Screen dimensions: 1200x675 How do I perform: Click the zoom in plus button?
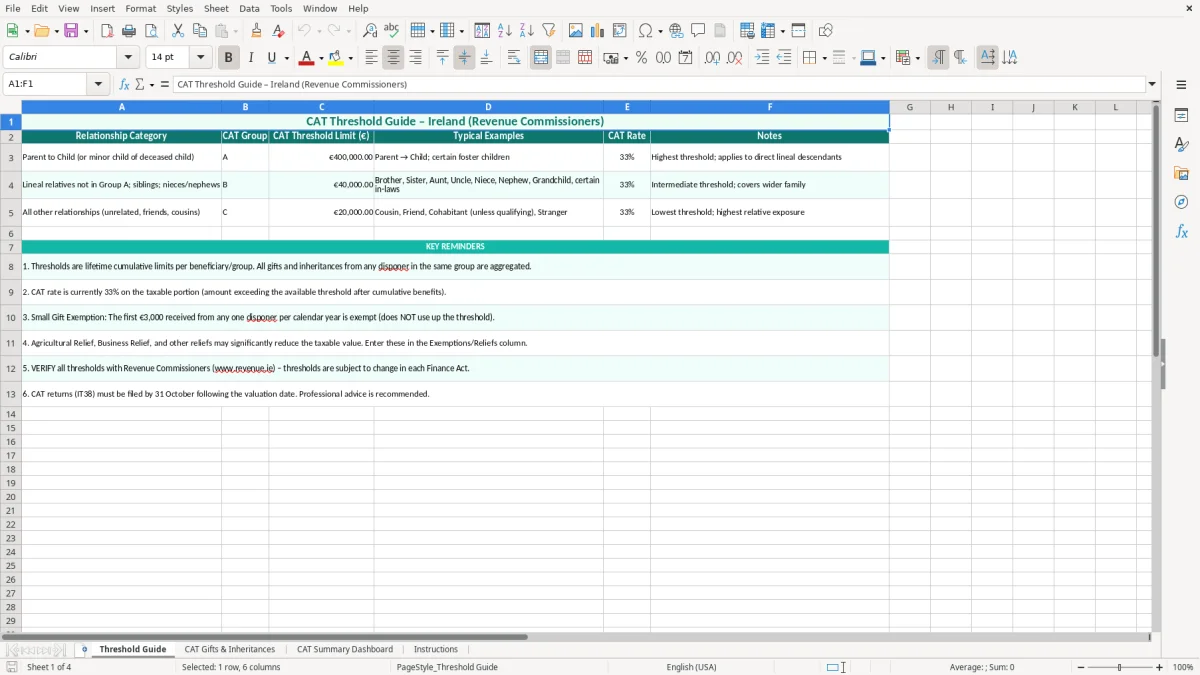pos(1159,667)
